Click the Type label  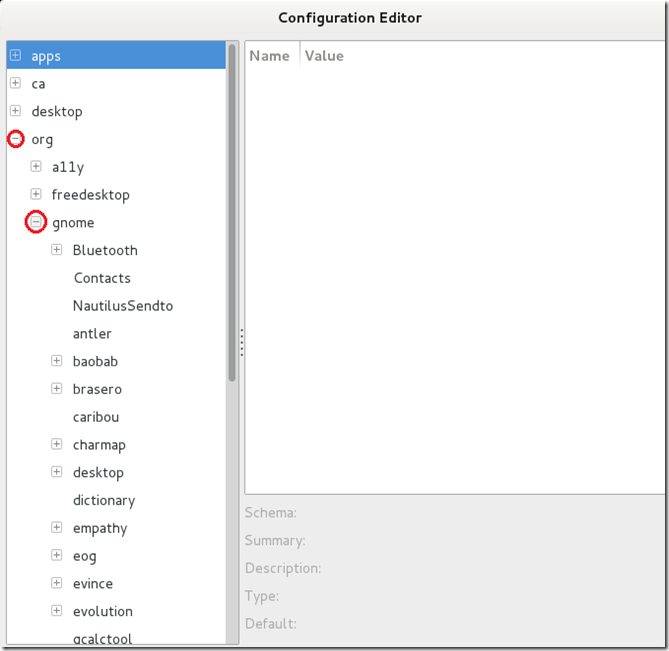262,596
